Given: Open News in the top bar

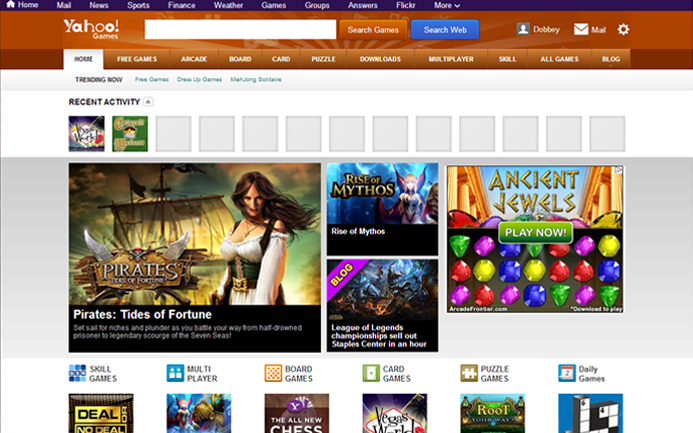Looking at the screenshot, I should coord(99,5).
